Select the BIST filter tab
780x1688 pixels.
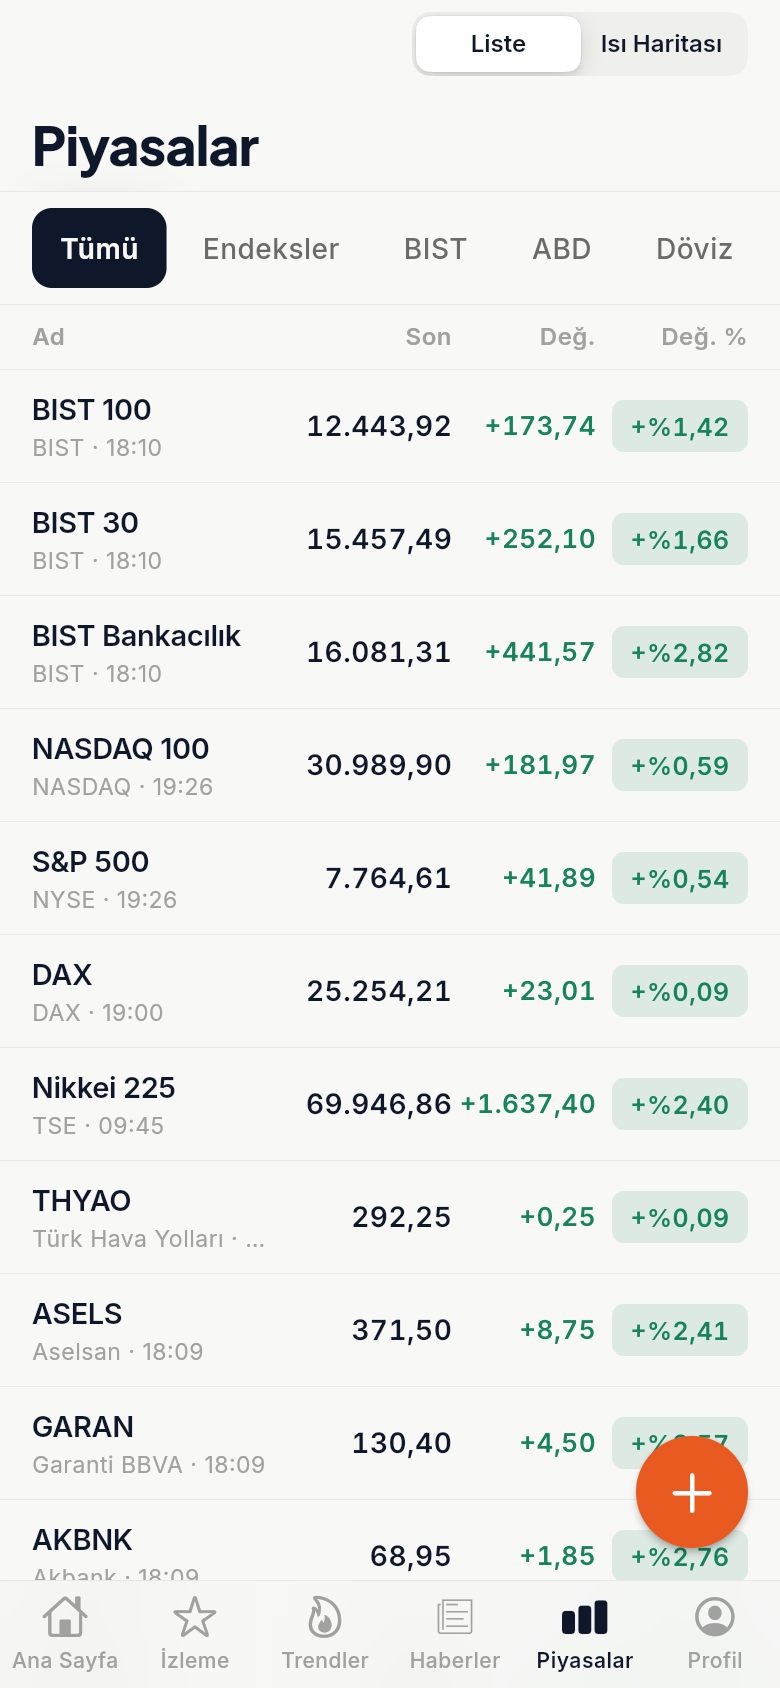coord(435,248)
